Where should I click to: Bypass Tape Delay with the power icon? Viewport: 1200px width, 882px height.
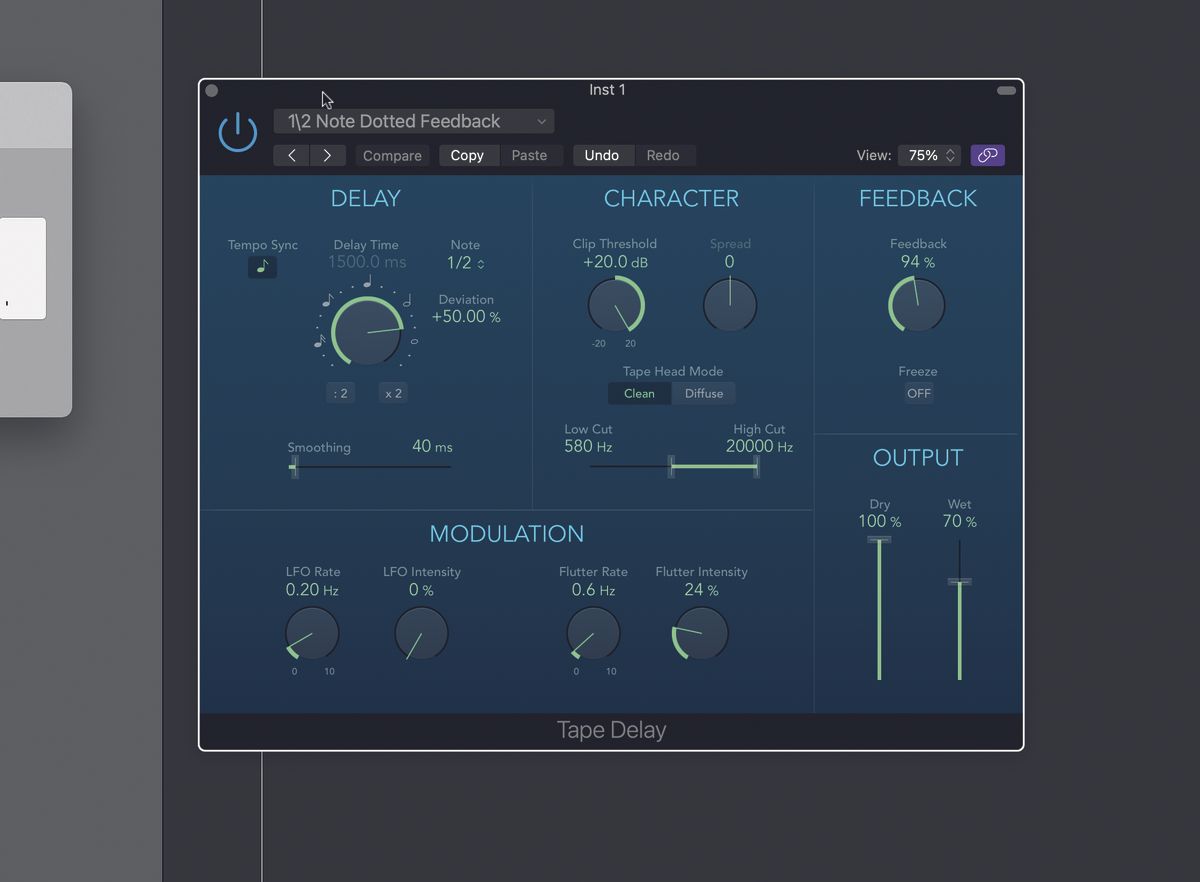(x=238, y=132)
